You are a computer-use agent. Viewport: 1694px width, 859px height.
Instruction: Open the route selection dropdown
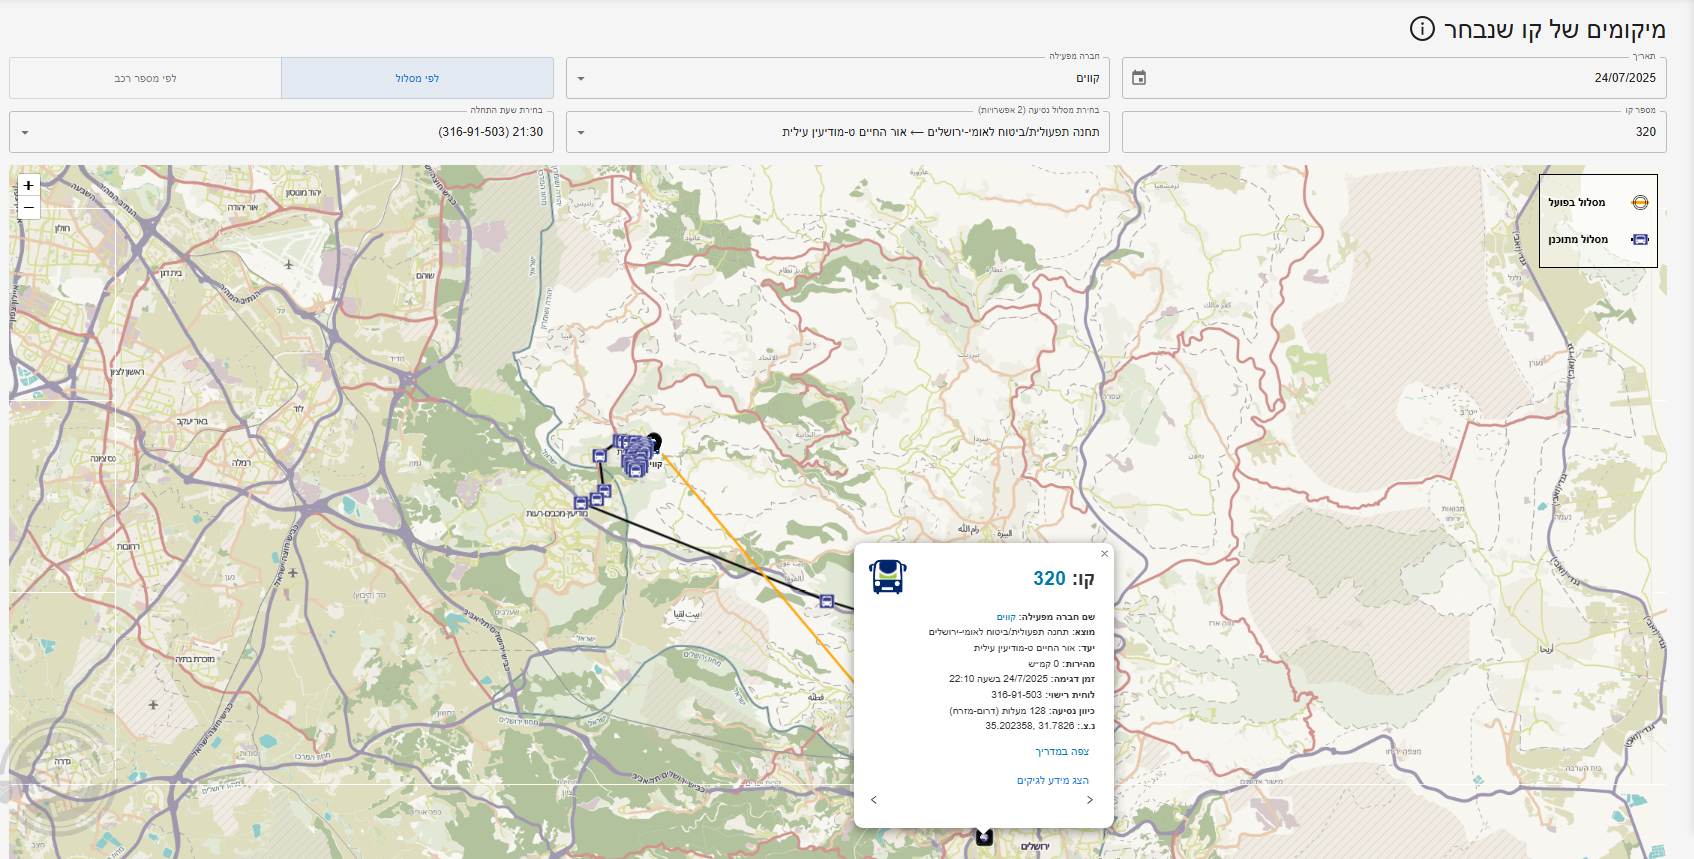pyautogui.click(x=838, y=132)
